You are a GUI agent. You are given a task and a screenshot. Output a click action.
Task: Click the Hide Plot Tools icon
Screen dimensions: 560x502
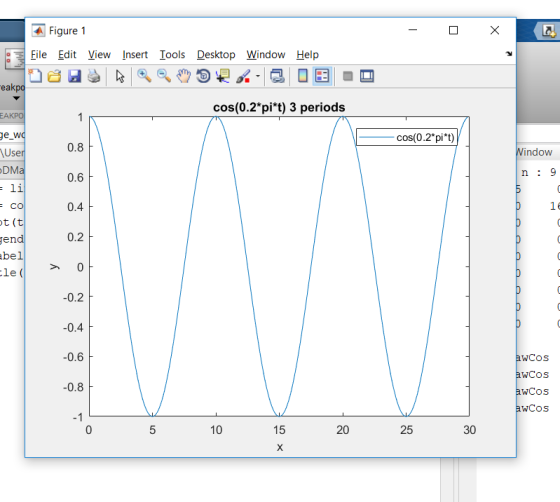click(348, 76)
